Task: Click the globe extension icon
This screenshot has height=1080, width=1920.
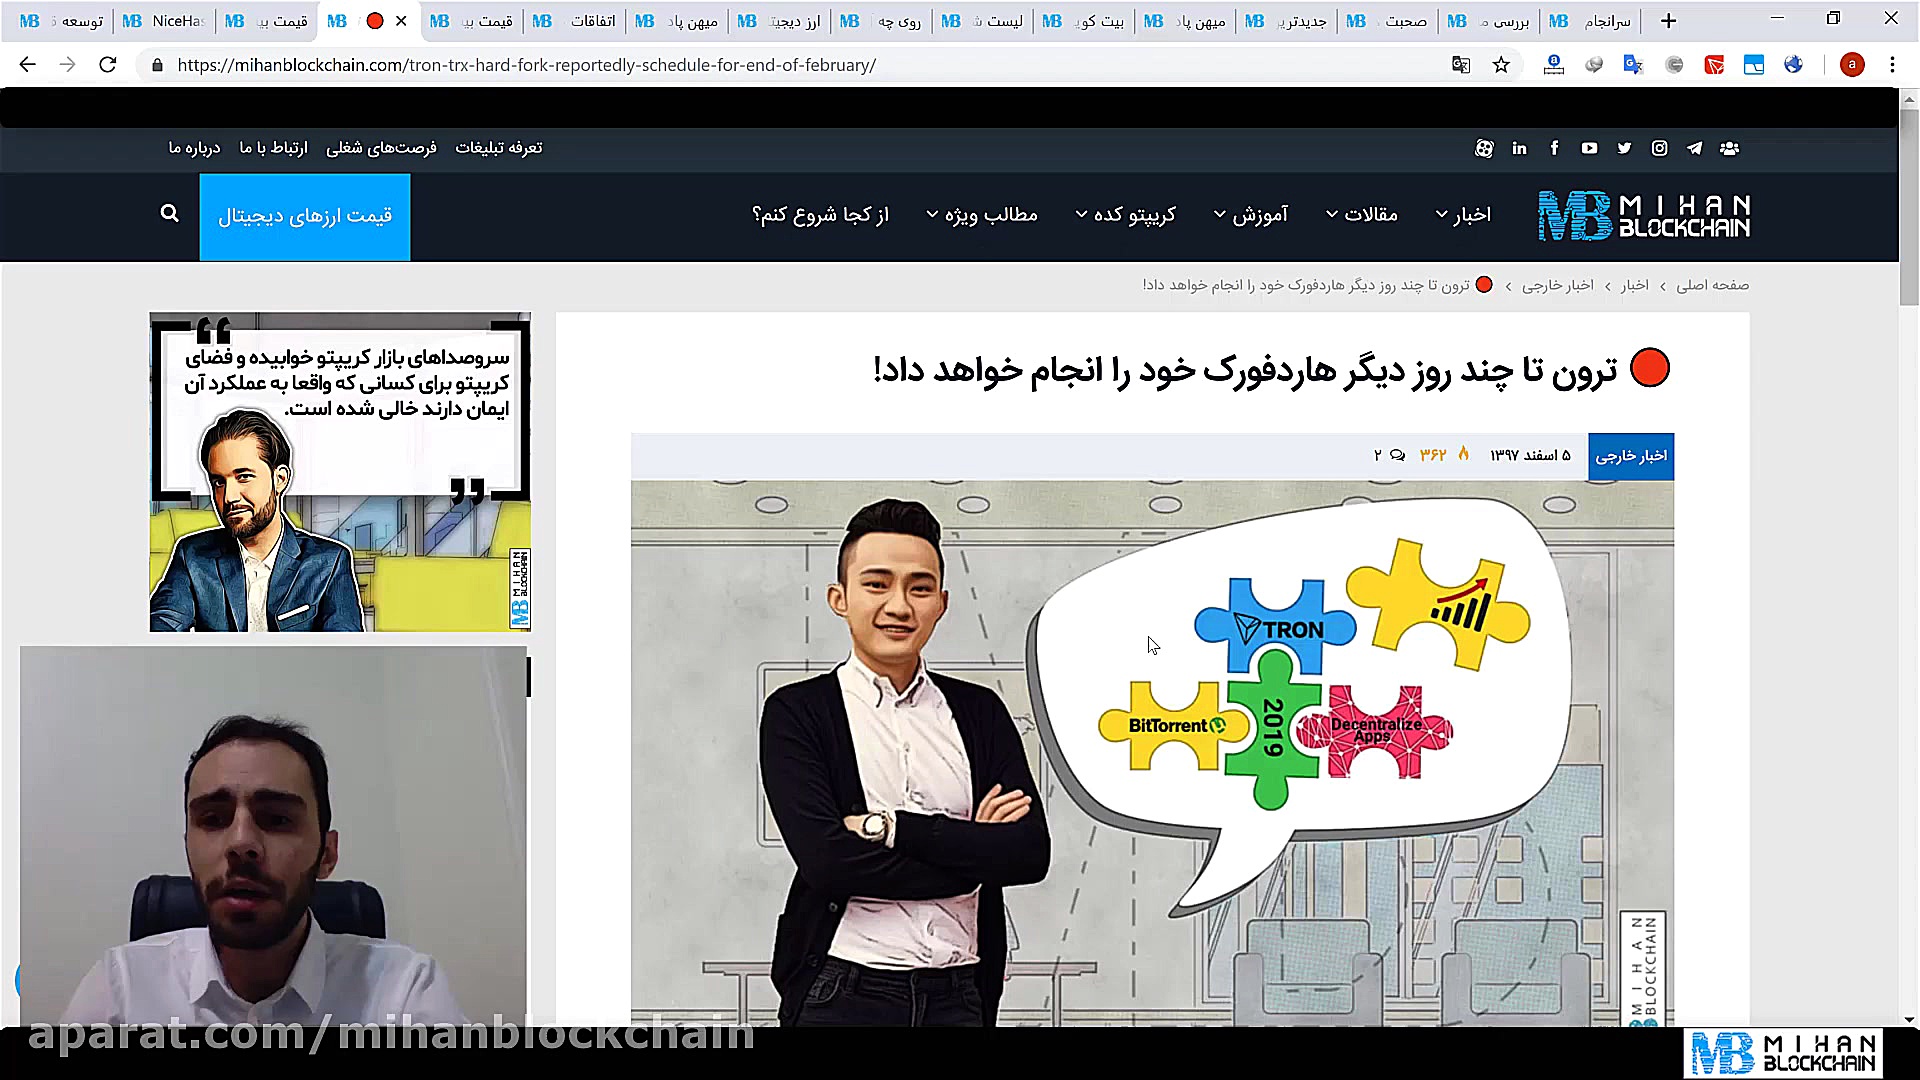Action: click(1793, 65)
